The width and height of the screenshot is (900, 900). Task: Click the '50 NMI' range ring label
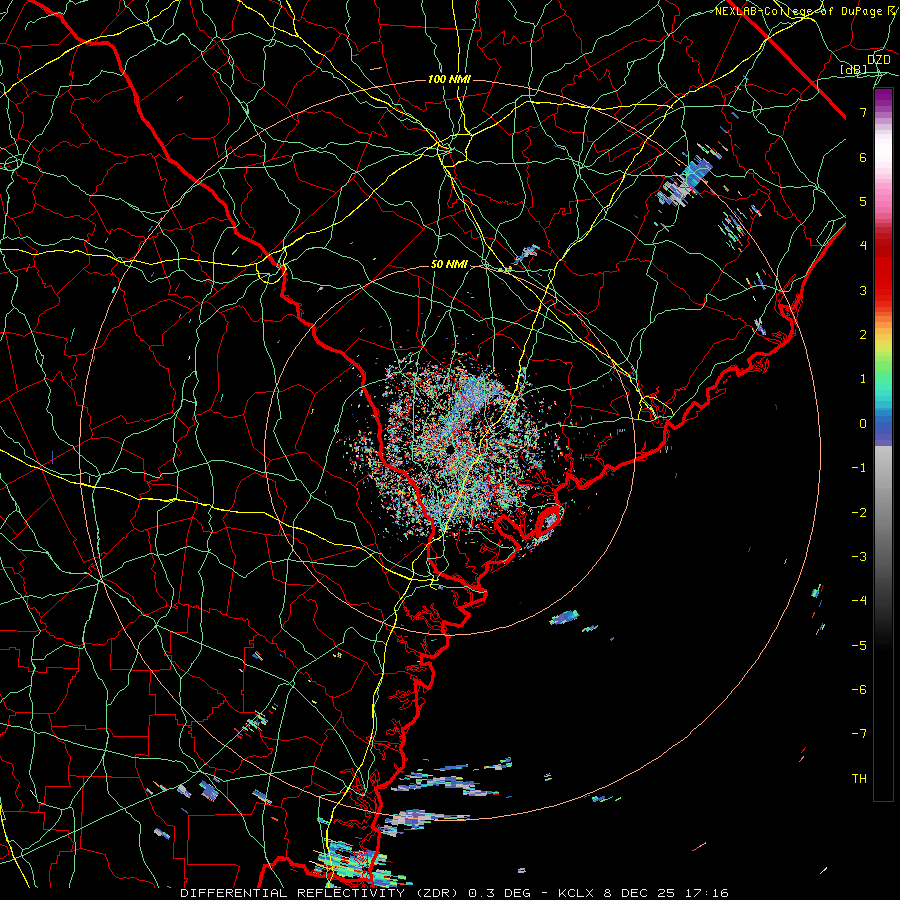pos(449,264)
